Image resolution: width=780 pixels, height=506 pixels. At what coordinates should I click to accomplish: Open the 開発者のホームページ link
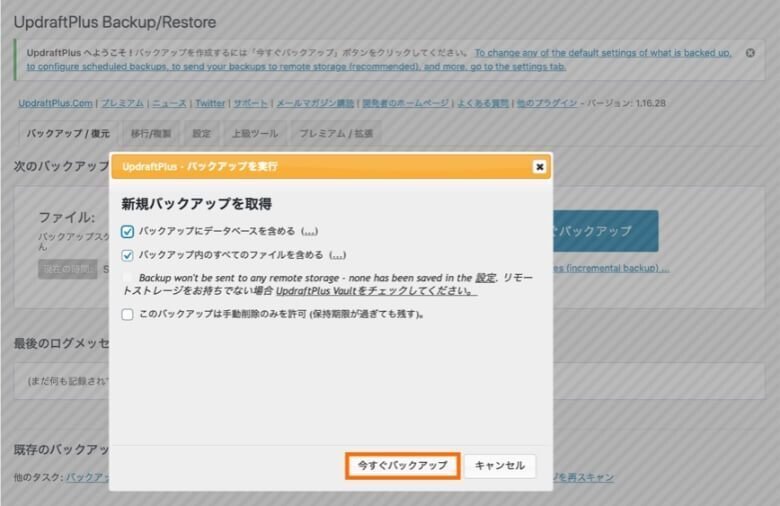[405, 103]
